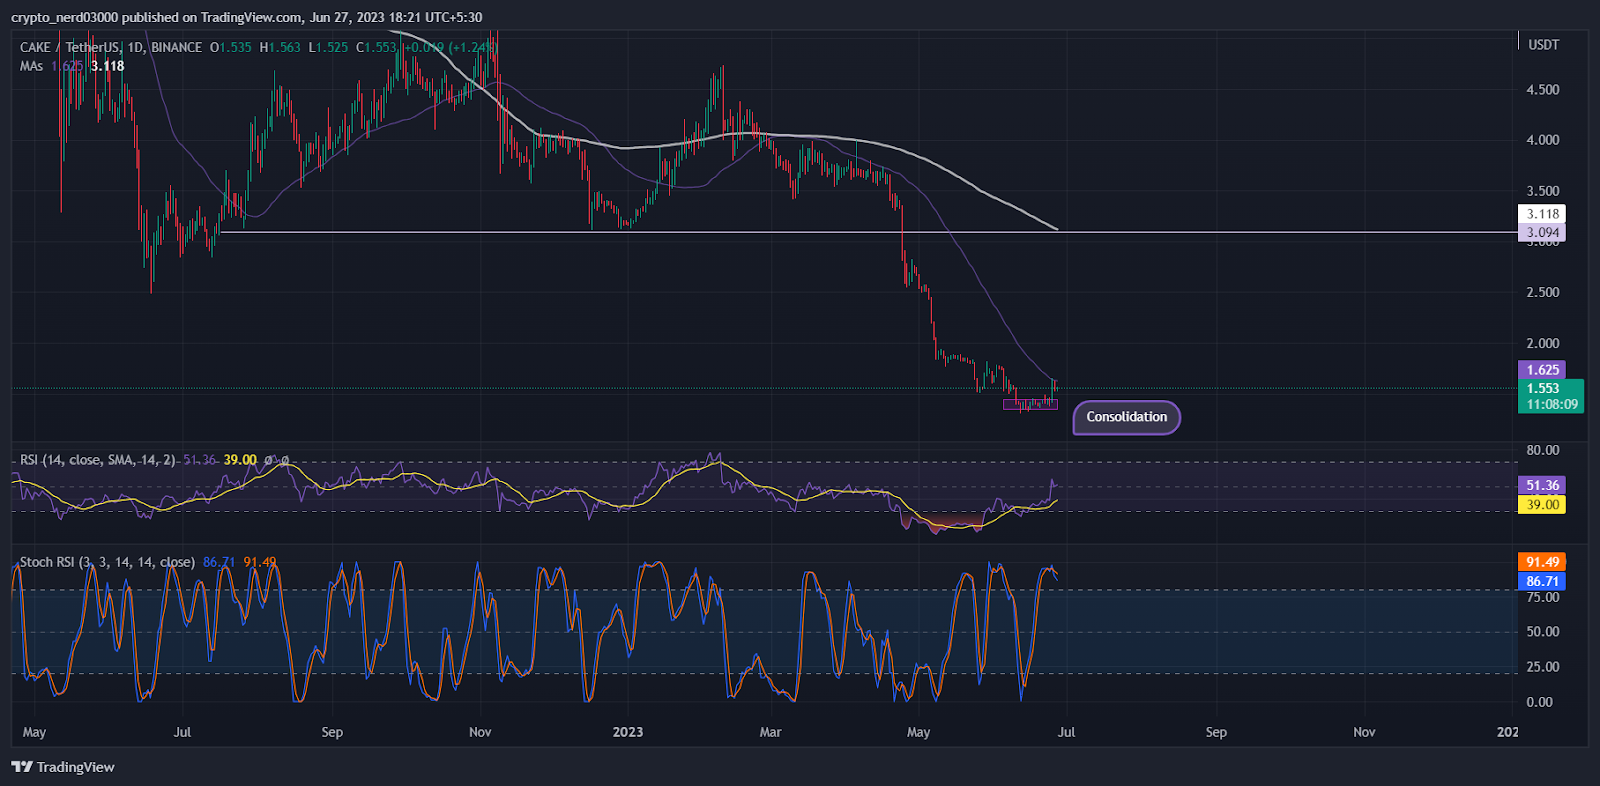Click the 2.500 price axis label
The image size is (1600, 786).
pyautogui.click(x=1542, y=293)
